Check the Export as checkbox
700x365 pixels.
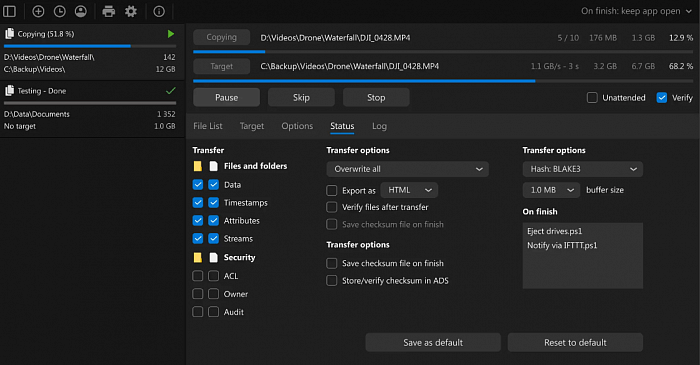pyautogui.click(x=332, y=191)
